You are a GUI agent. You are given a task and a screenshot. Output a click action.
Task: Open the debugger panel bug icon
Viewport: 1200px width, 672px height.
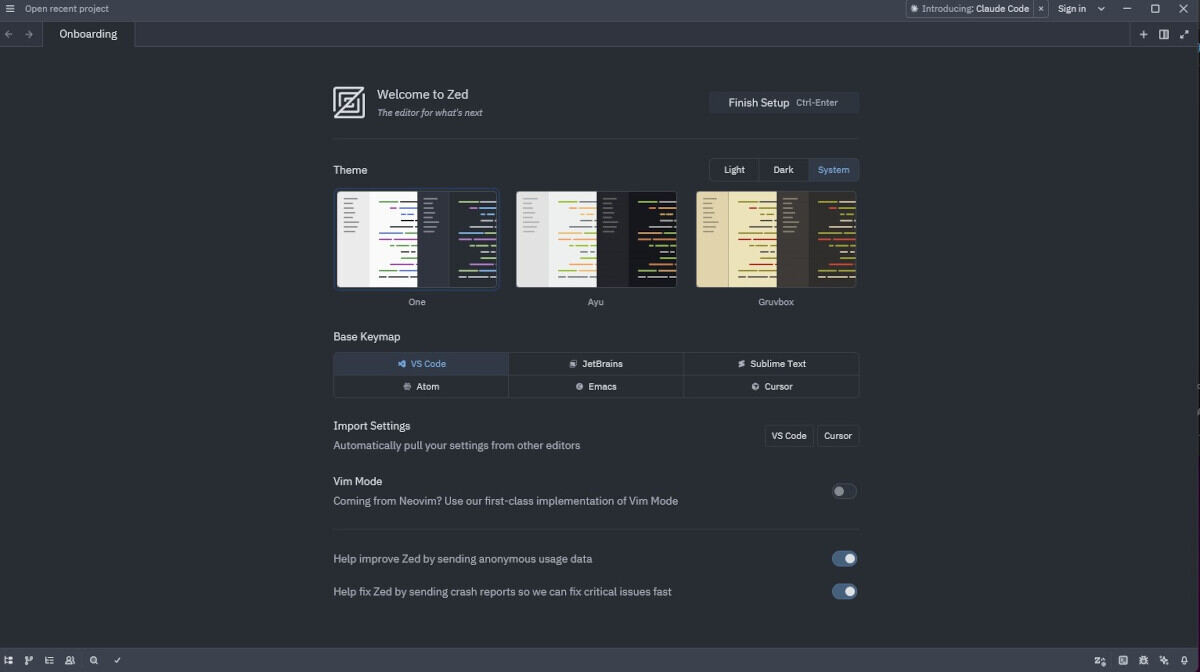[x=1143, y=660]
